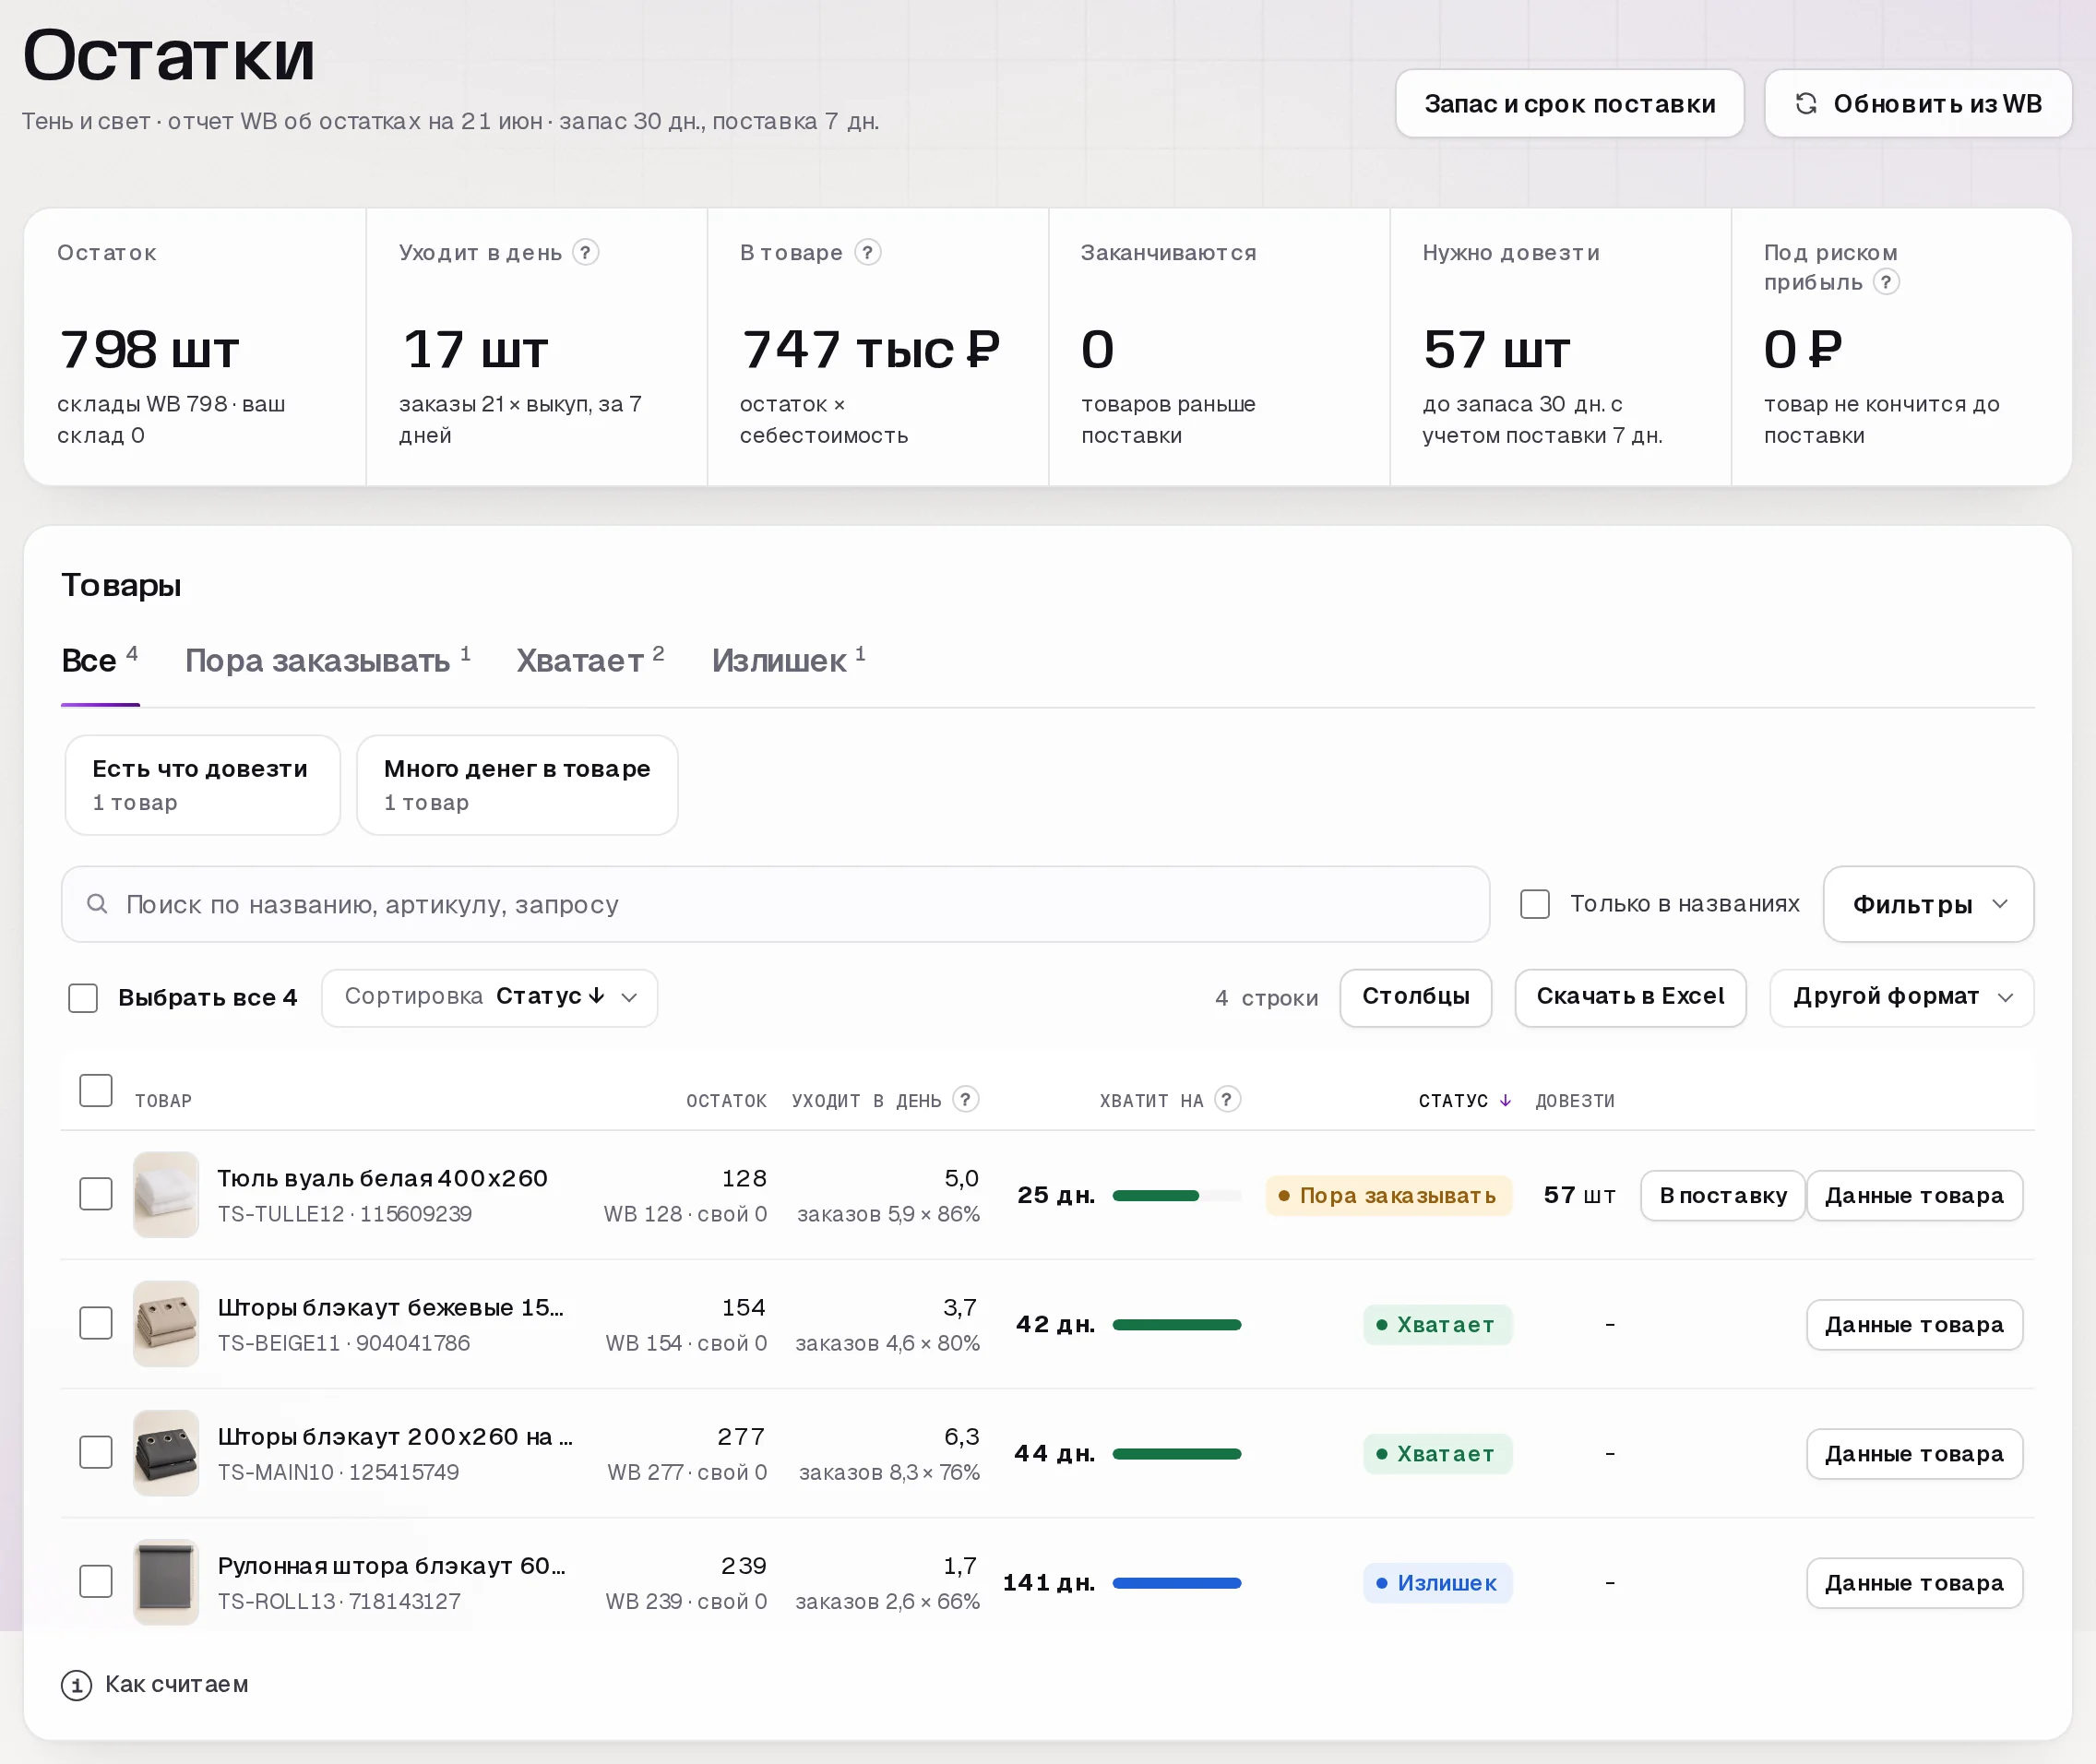Image resolution: width=2096 pixels, height=1764 pixels.
Task: Tick the Выбрать все 4 checkbox
Action: coord(83,997)
